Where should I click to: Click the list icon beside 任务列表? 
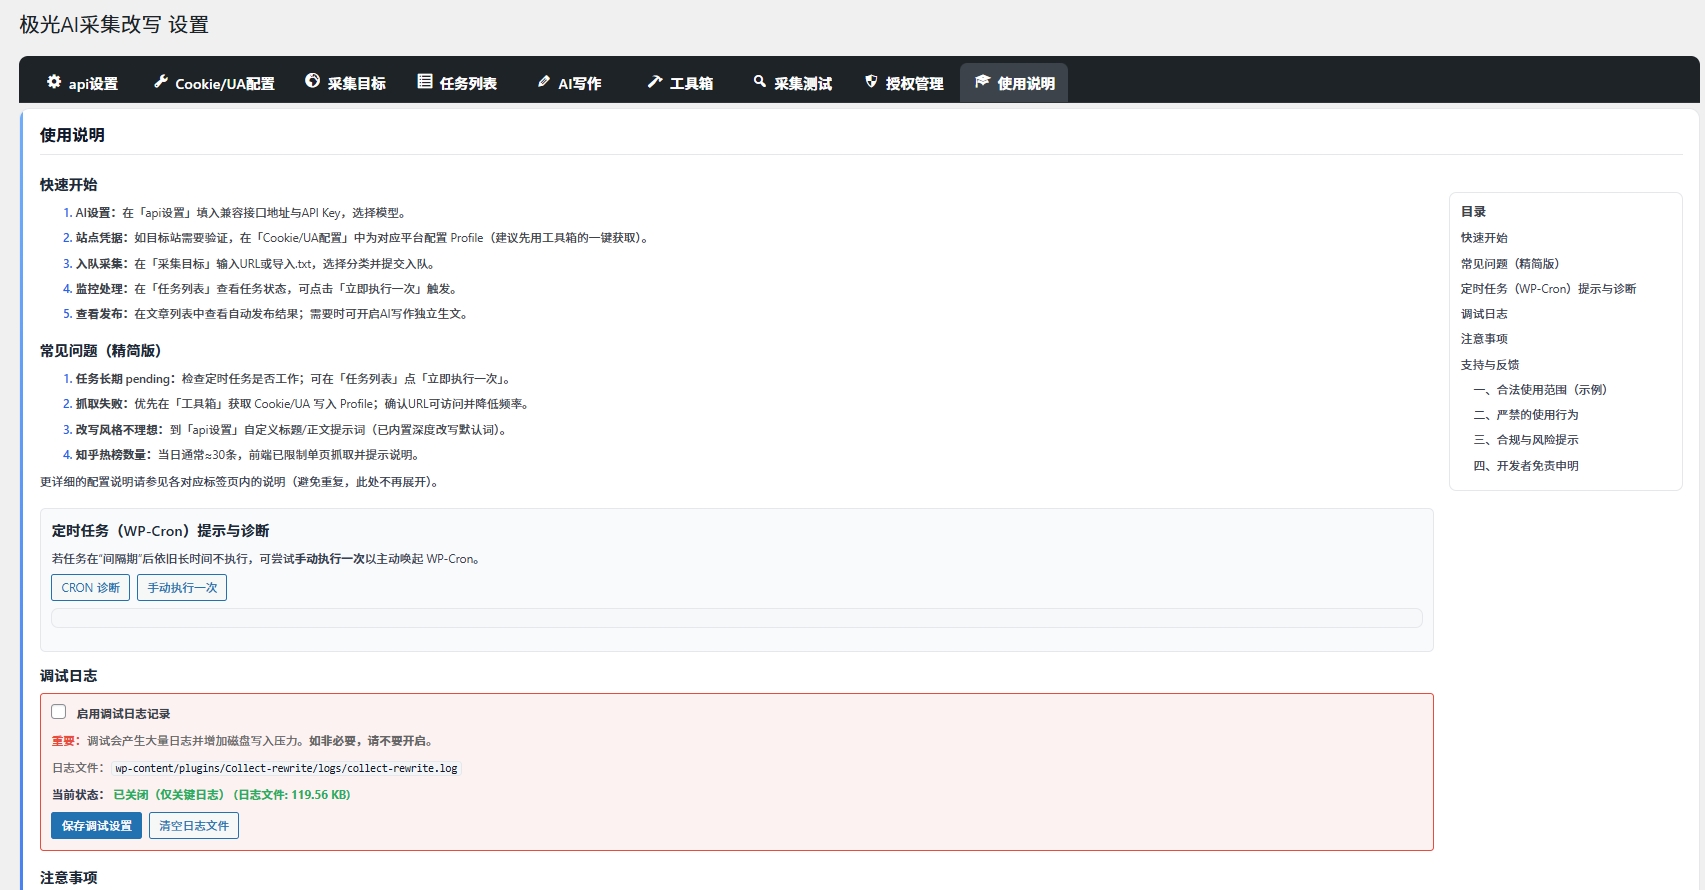[425, 82]
